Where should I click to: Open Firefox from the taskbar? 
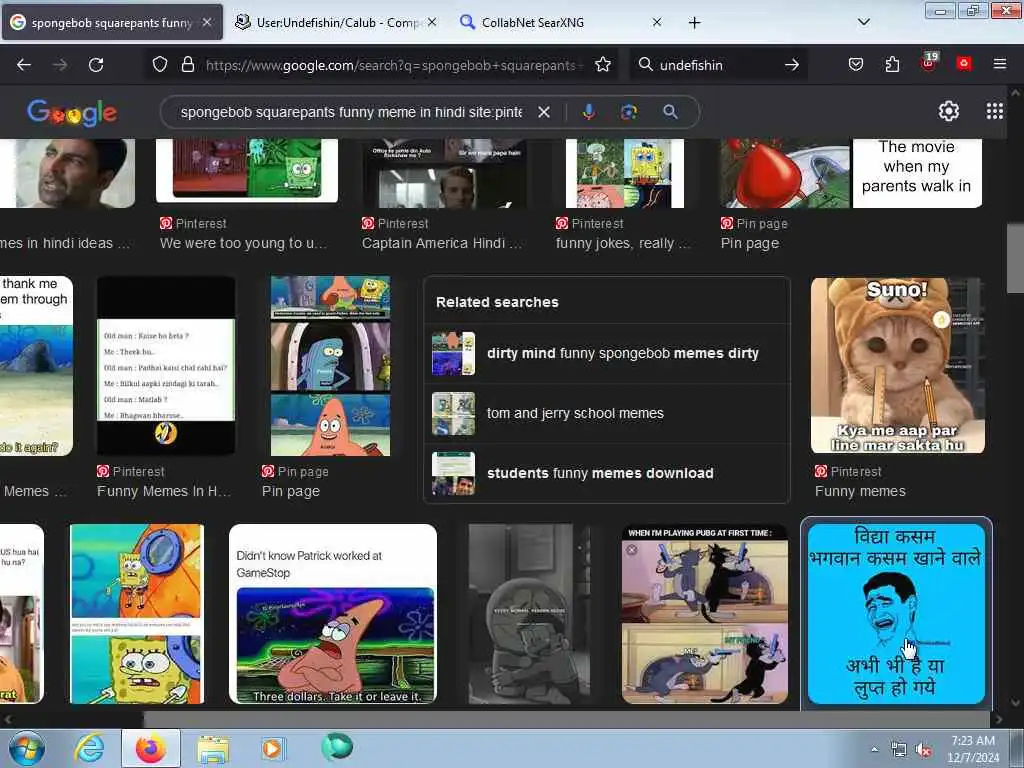click(x=150, y=748)
